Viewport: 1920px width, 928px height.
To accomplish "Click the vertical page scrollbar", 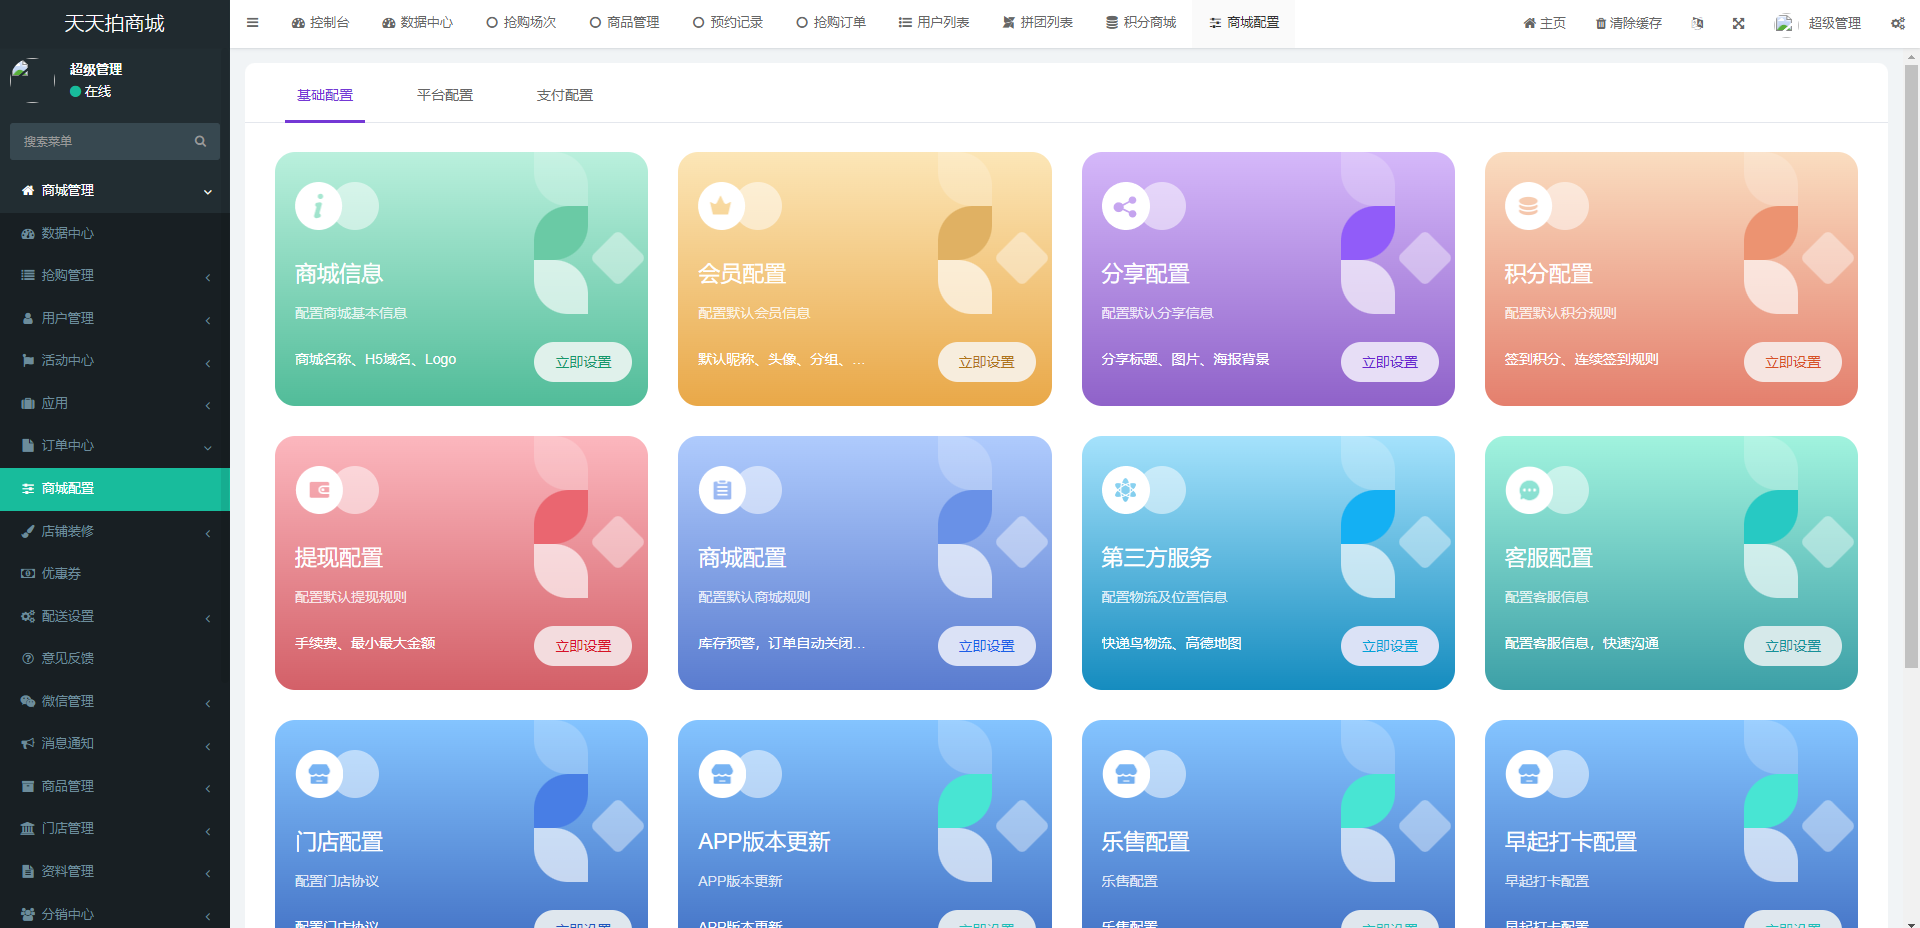I will pyautogui.click(x=1911, y=366).
